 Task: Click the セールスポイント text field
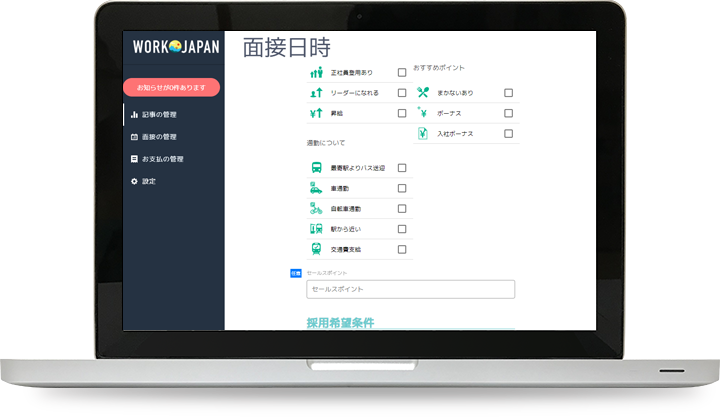(x=410, y=289)
